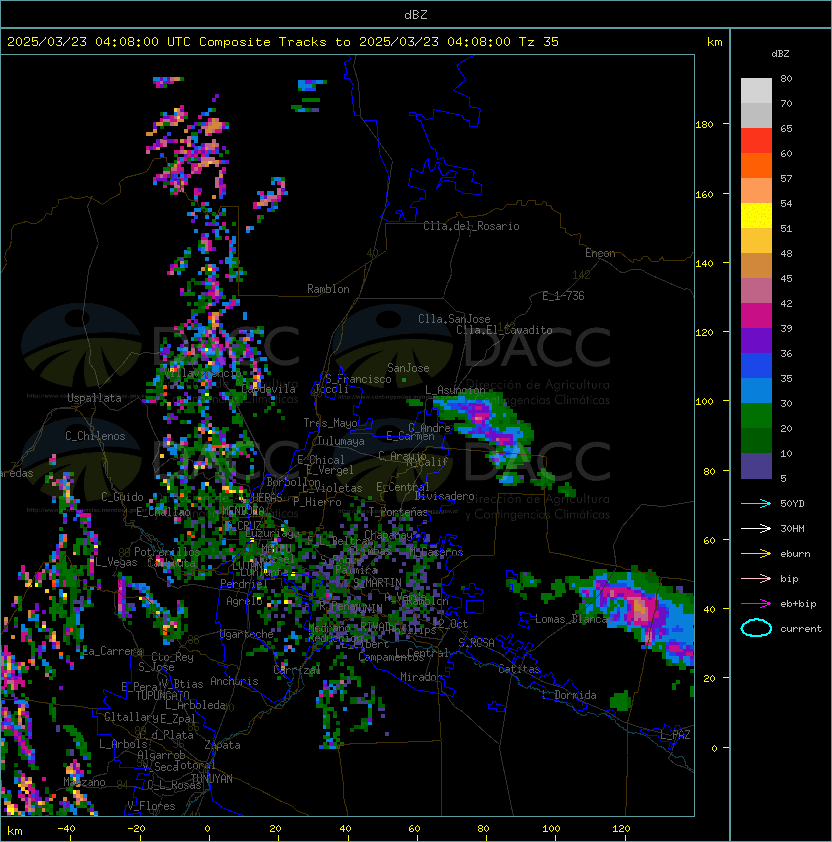Select the magenta swatch between 42 and 39
This screenshot has width=832, height=842.
click(756, 316)
